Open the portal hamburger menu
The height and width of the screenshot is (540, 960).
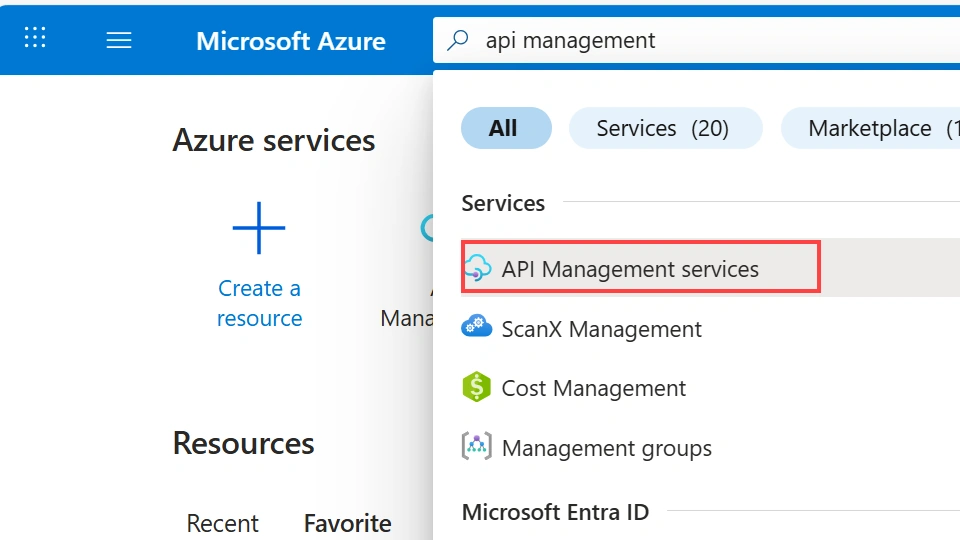(x=119, y=40)
